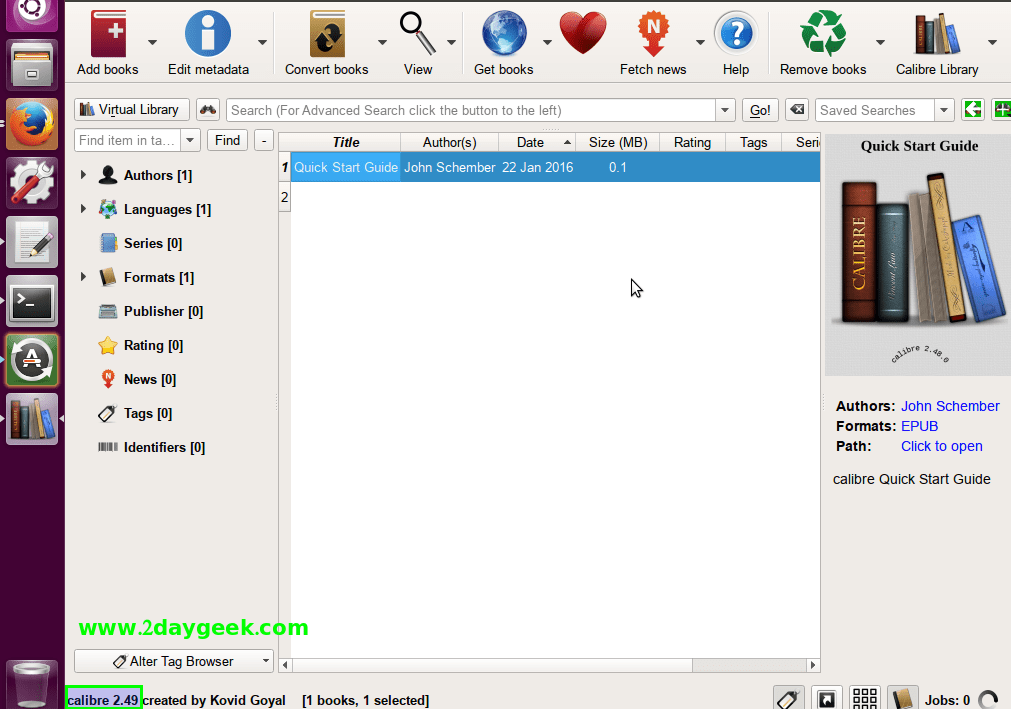Screen dimensions: 1011x709
Task: Collapse all with the minus button
Action: click(x=264, y=141)
